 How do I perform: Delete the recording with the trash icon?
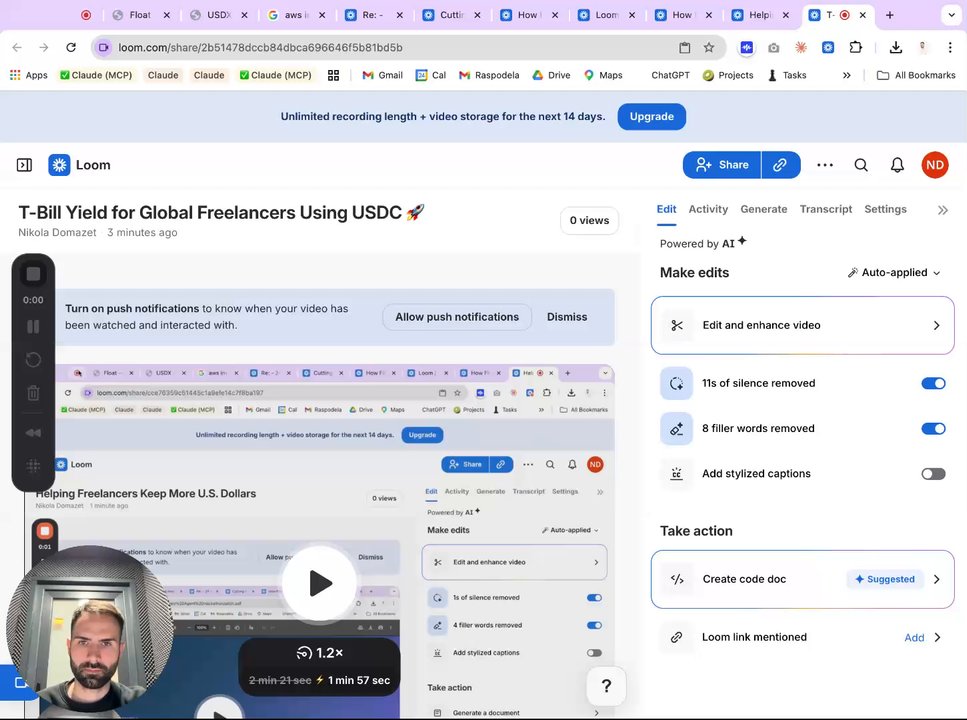(x=33, y=392)
